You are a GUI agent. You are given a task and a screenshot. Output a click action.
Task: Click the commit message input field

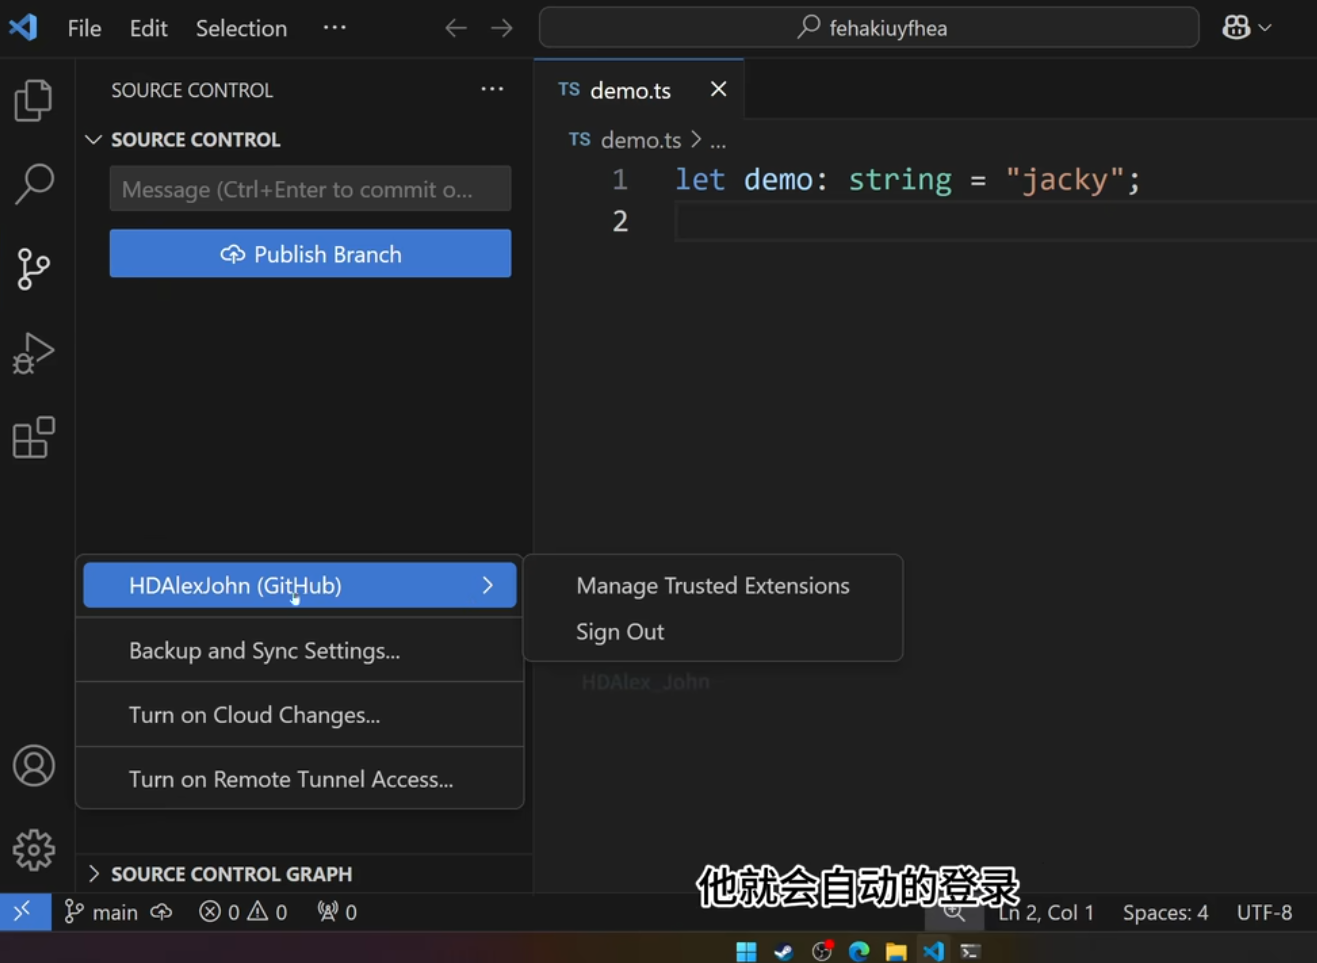[310, 189]
